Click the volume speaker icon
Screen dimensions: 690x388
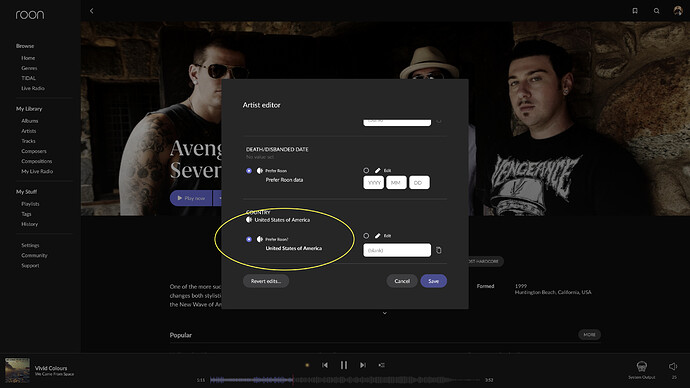[x=673, y=366]
